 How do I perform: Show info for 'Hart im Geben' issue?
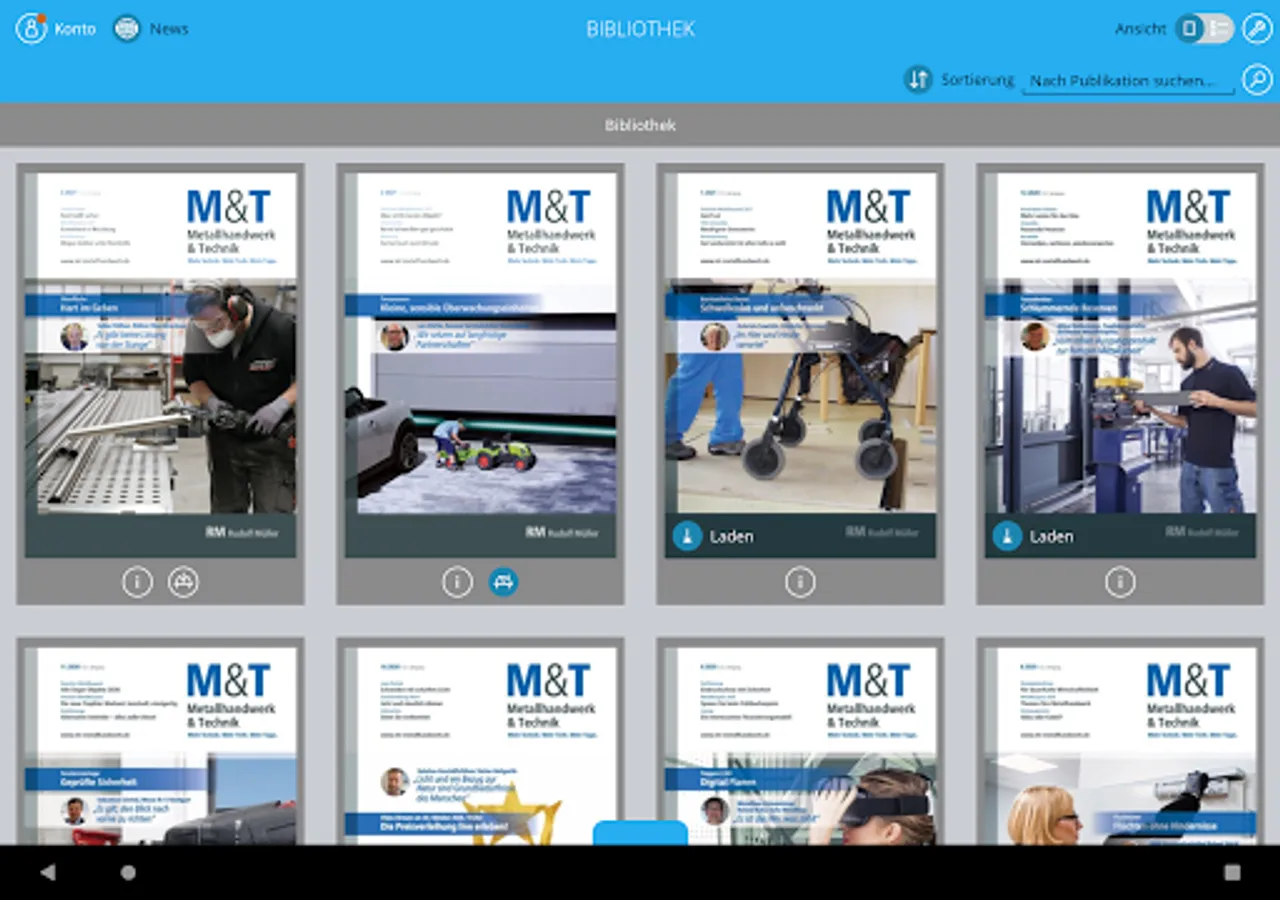pos(138,582)
